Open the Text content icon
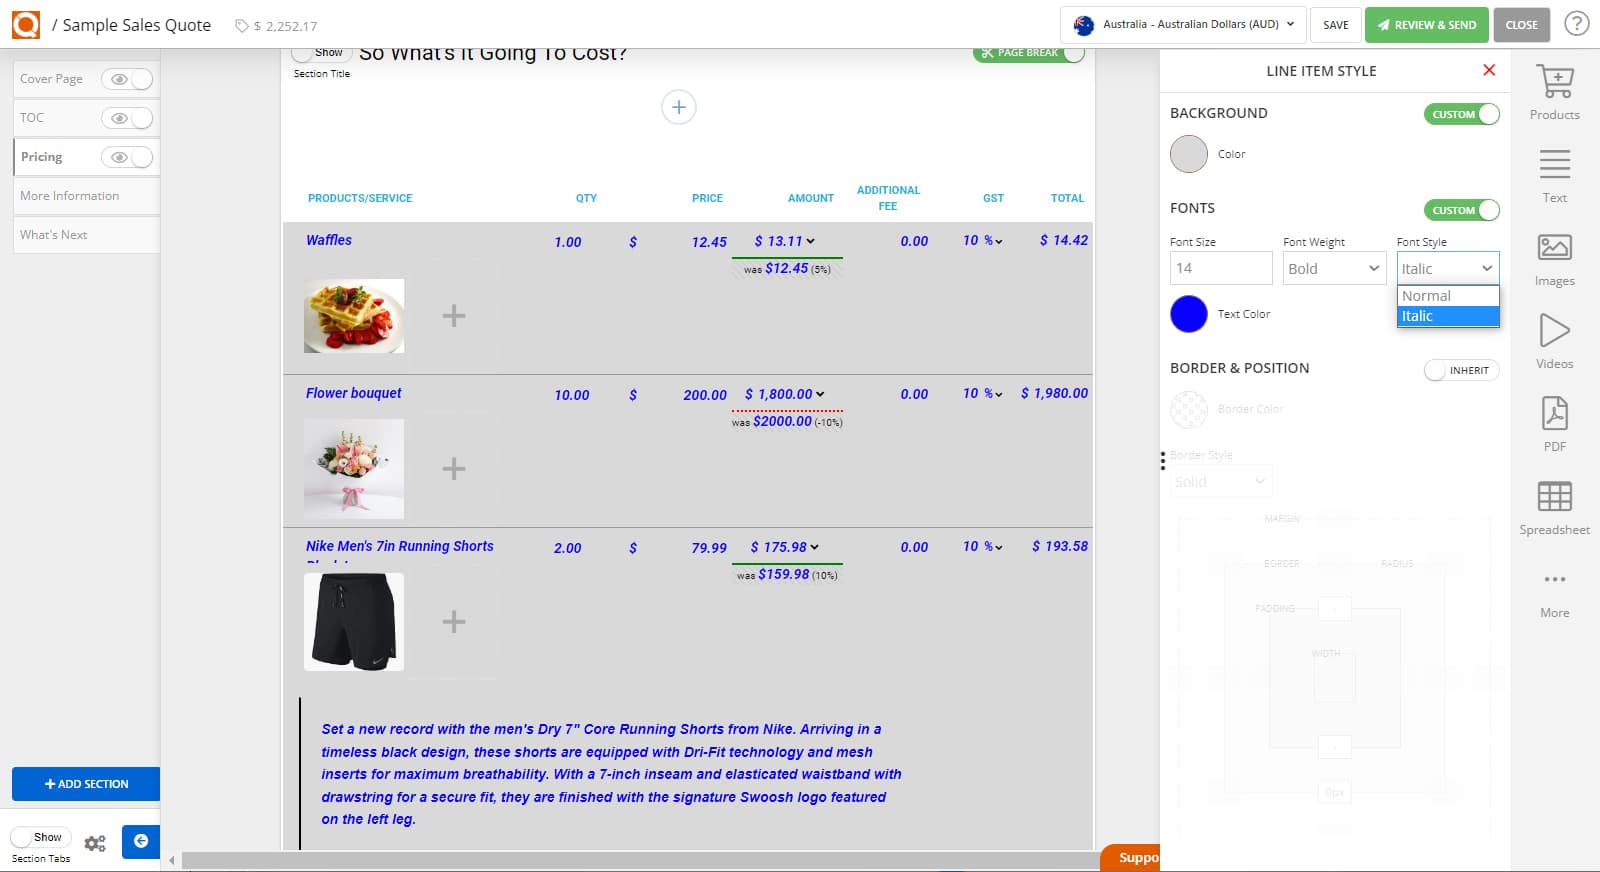1600x872 pixels. point(1554,165)
